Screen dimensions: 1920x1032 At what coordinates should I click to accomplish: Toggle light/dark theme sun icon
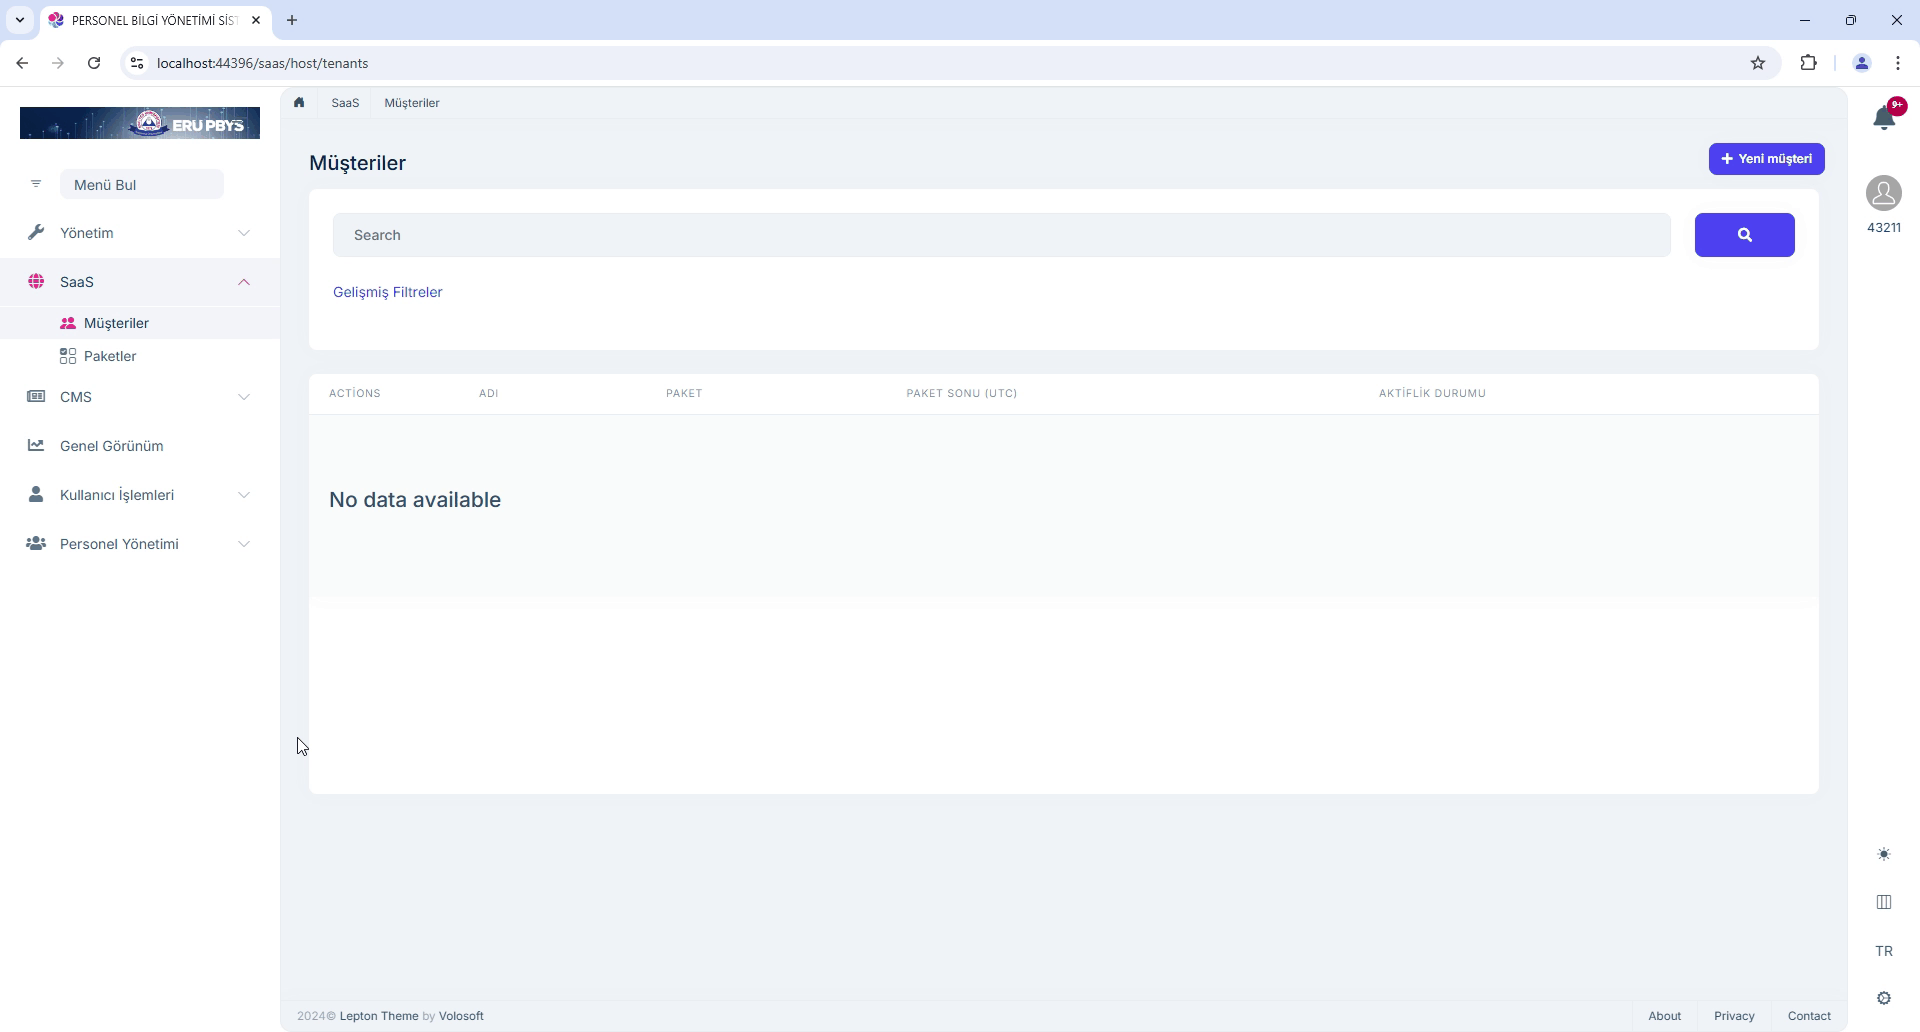tap(1883, 854)
